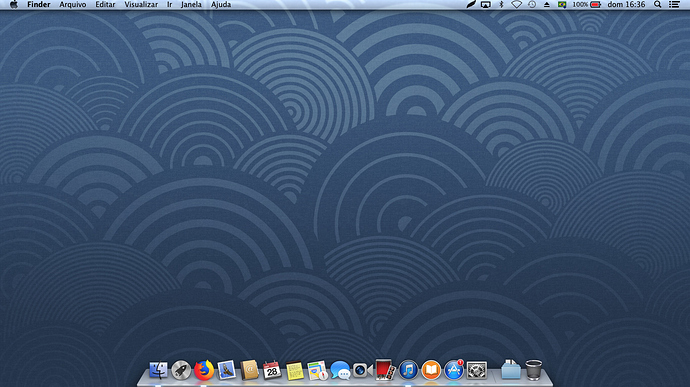Open the Messages chat bubble icon
This screenshot has width=690, height=387.
[340, 370]
